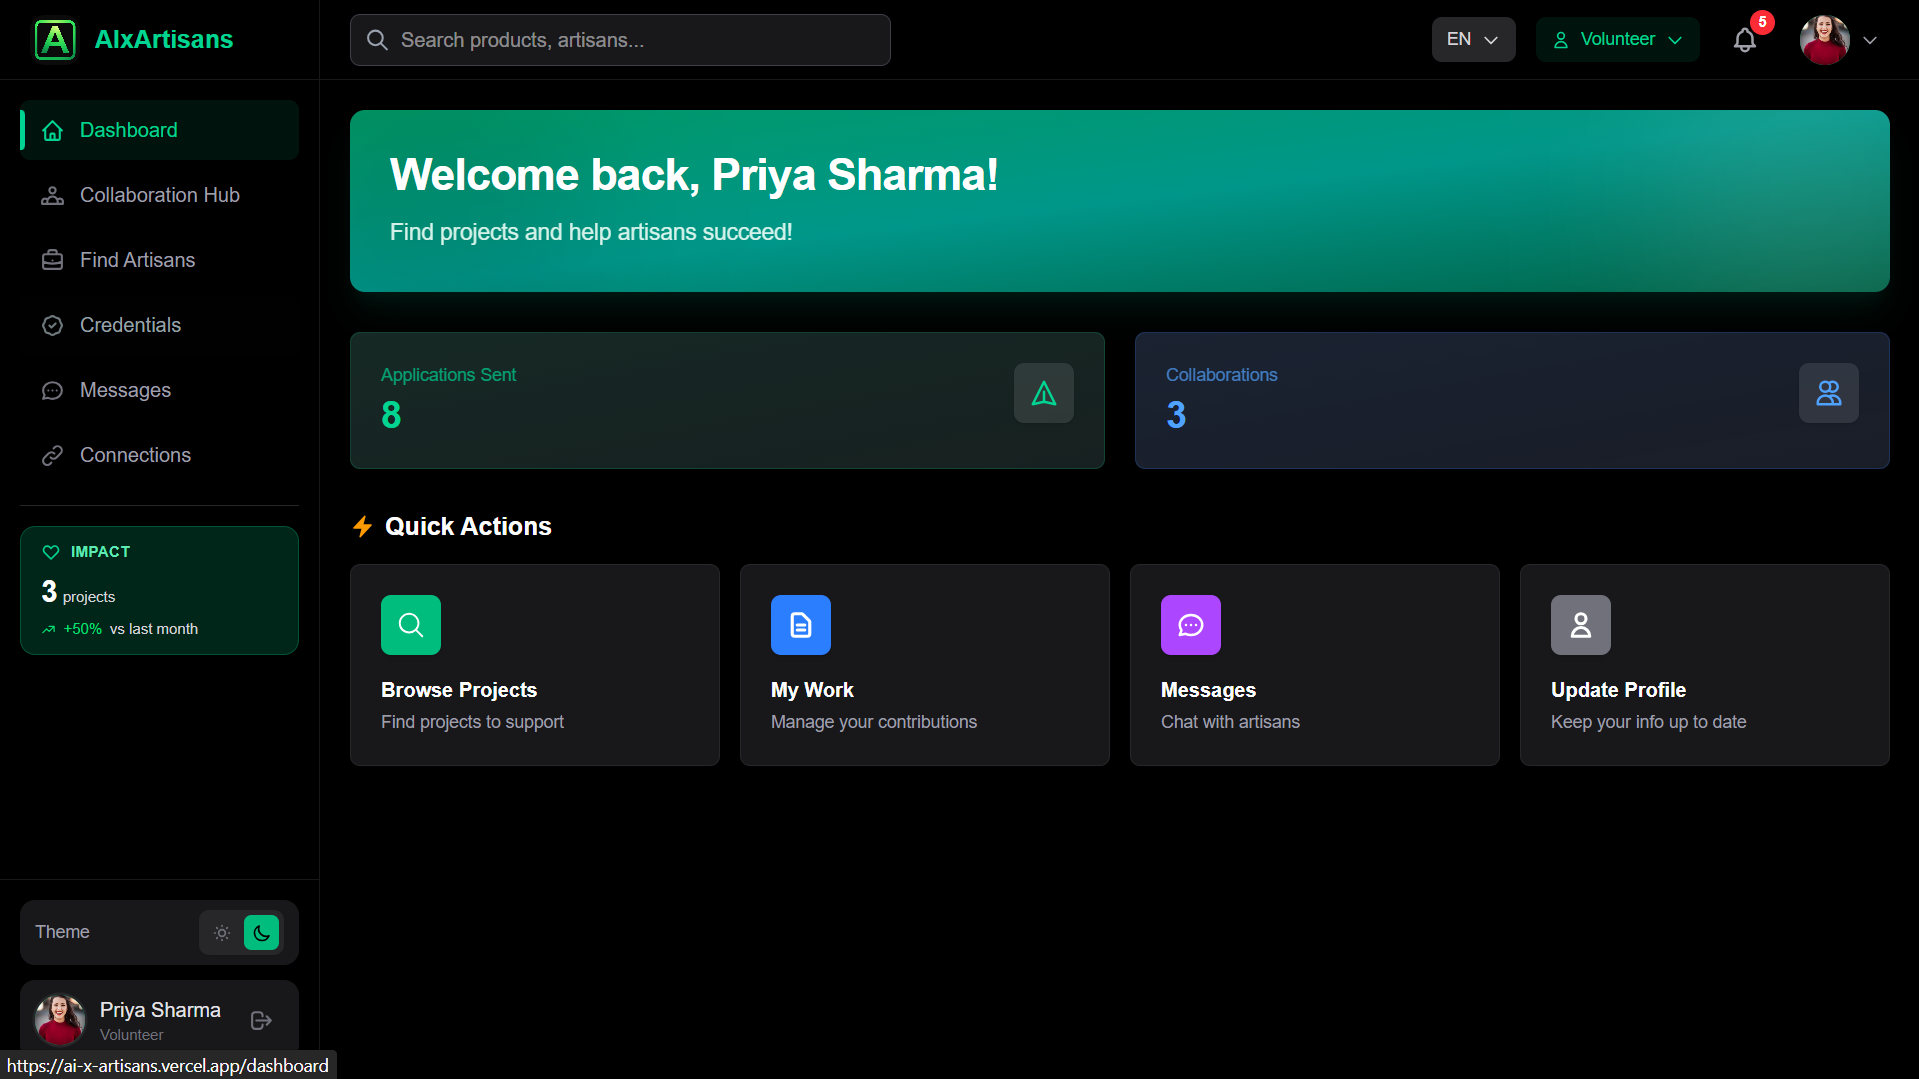Click the Connections link icon
The image size is (1919, 1079).
pos(53,456)
